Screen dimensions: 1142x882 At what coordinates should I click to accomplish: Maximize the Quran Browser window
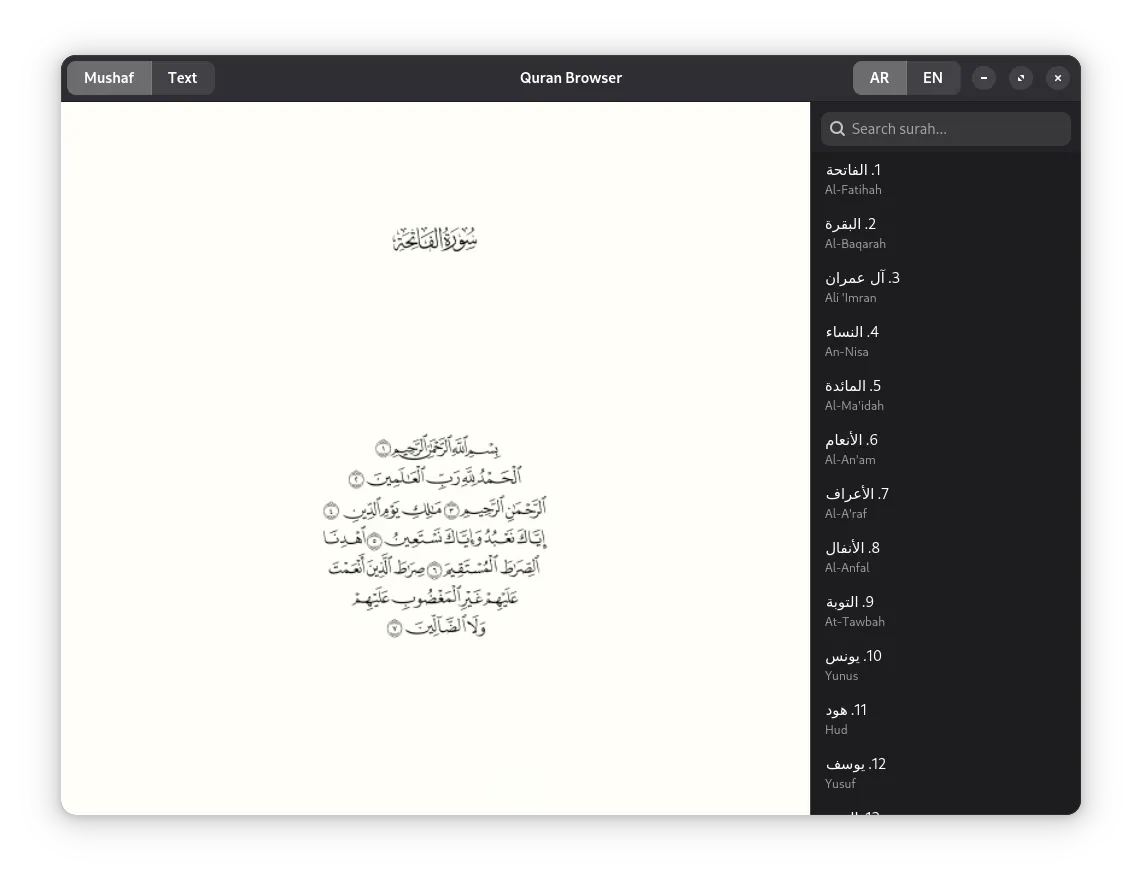click(1021, 78)
